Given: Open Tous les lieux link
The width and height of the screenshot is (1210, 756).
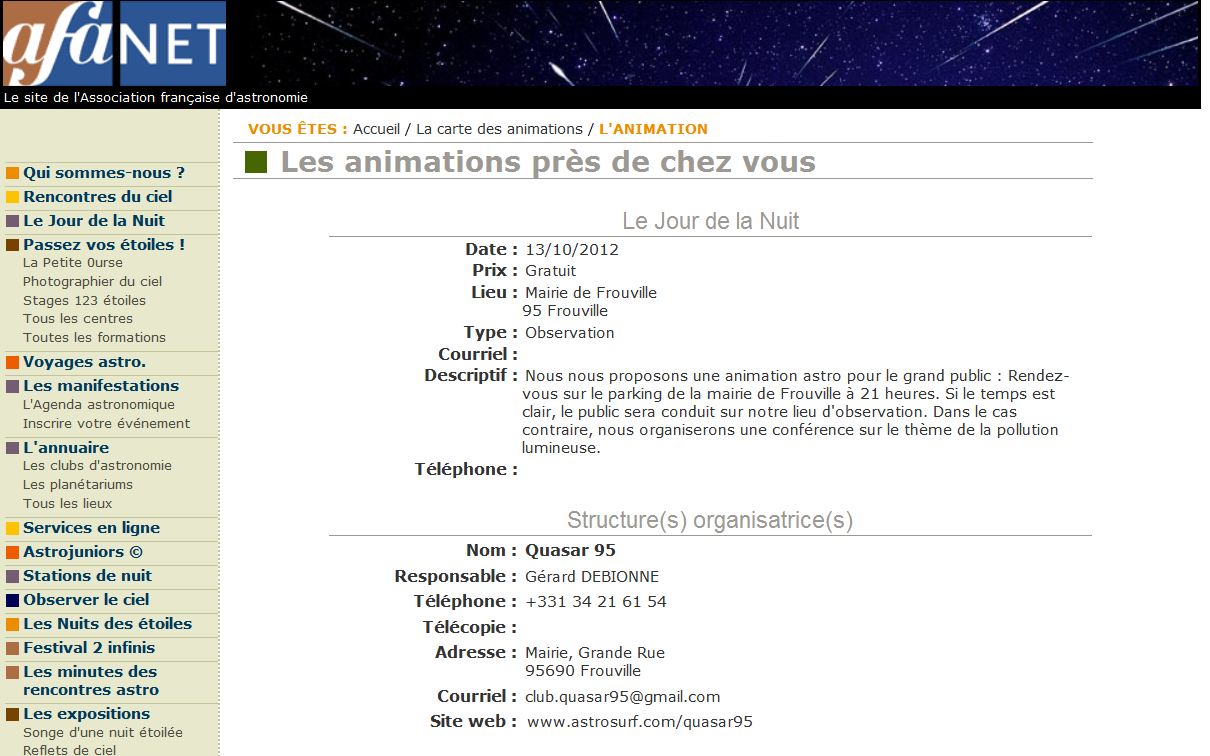Looking at the screenshot, I should click(68, 504).
